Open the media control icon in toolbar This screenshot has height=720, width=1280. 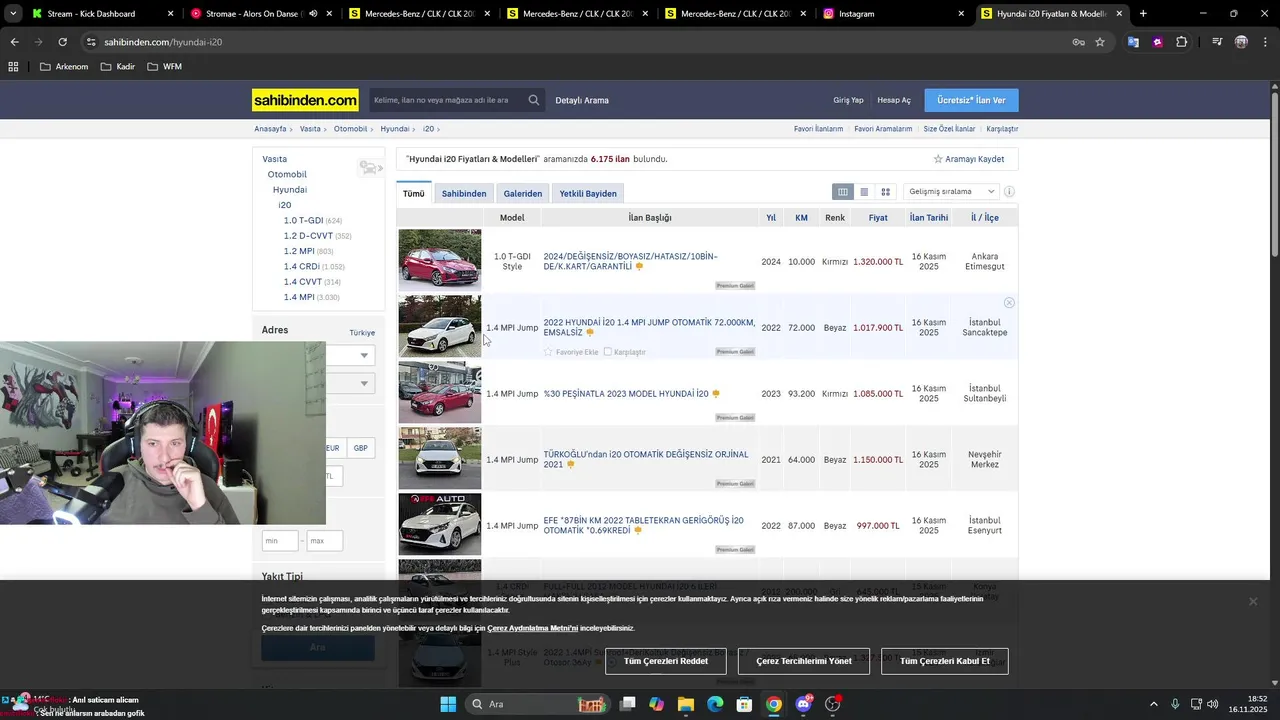coord(1217,42)
